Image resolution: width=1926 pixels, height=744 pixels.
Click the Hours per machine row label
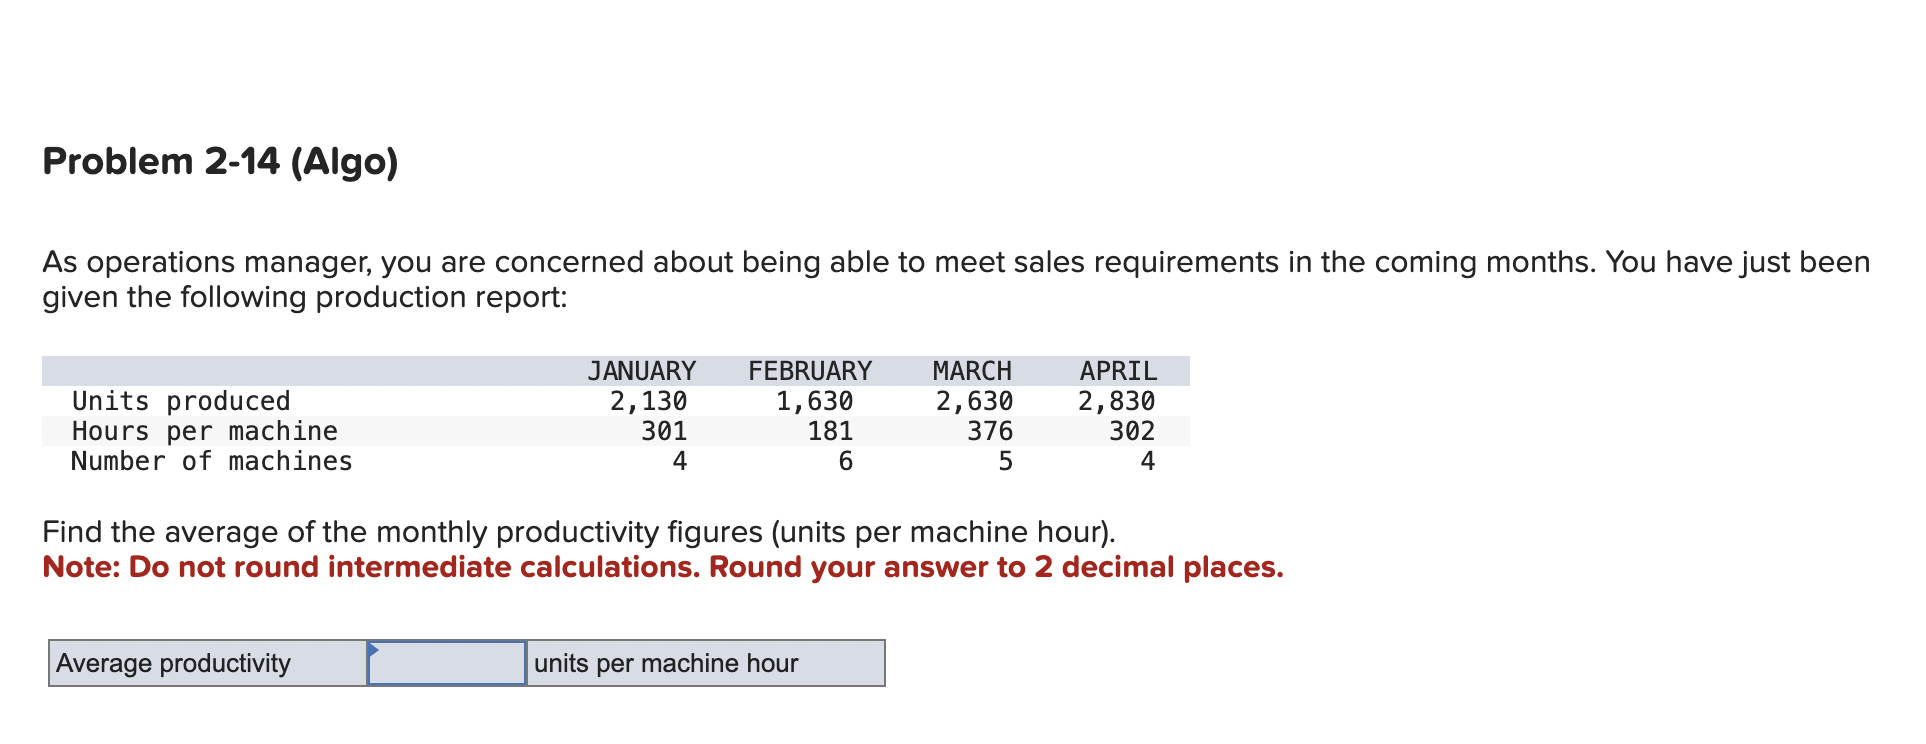pyautogui.click(x=204, y=431)
